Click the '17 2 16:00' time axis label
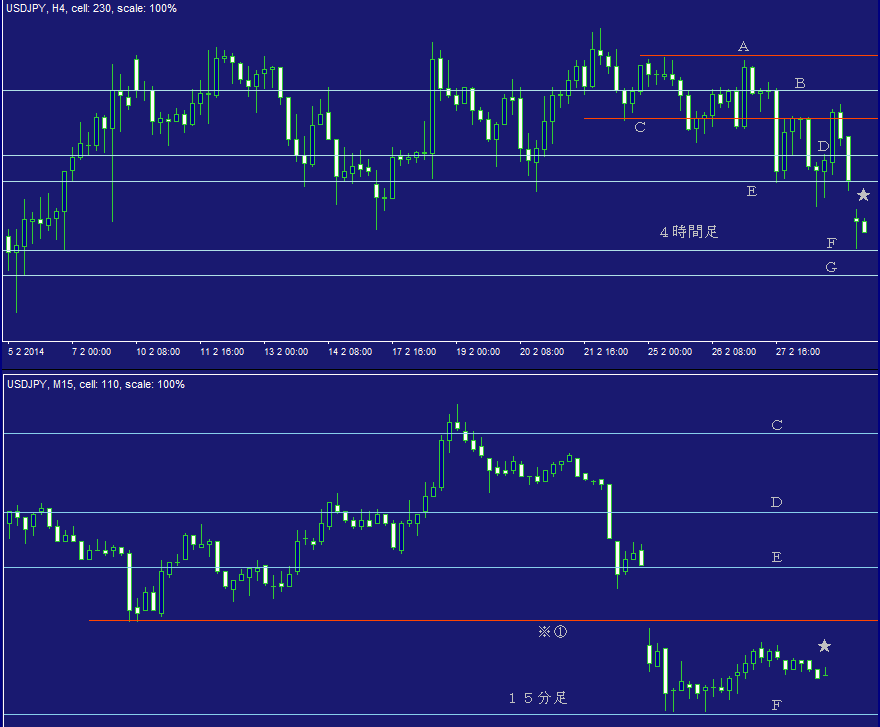 (414, 351)
